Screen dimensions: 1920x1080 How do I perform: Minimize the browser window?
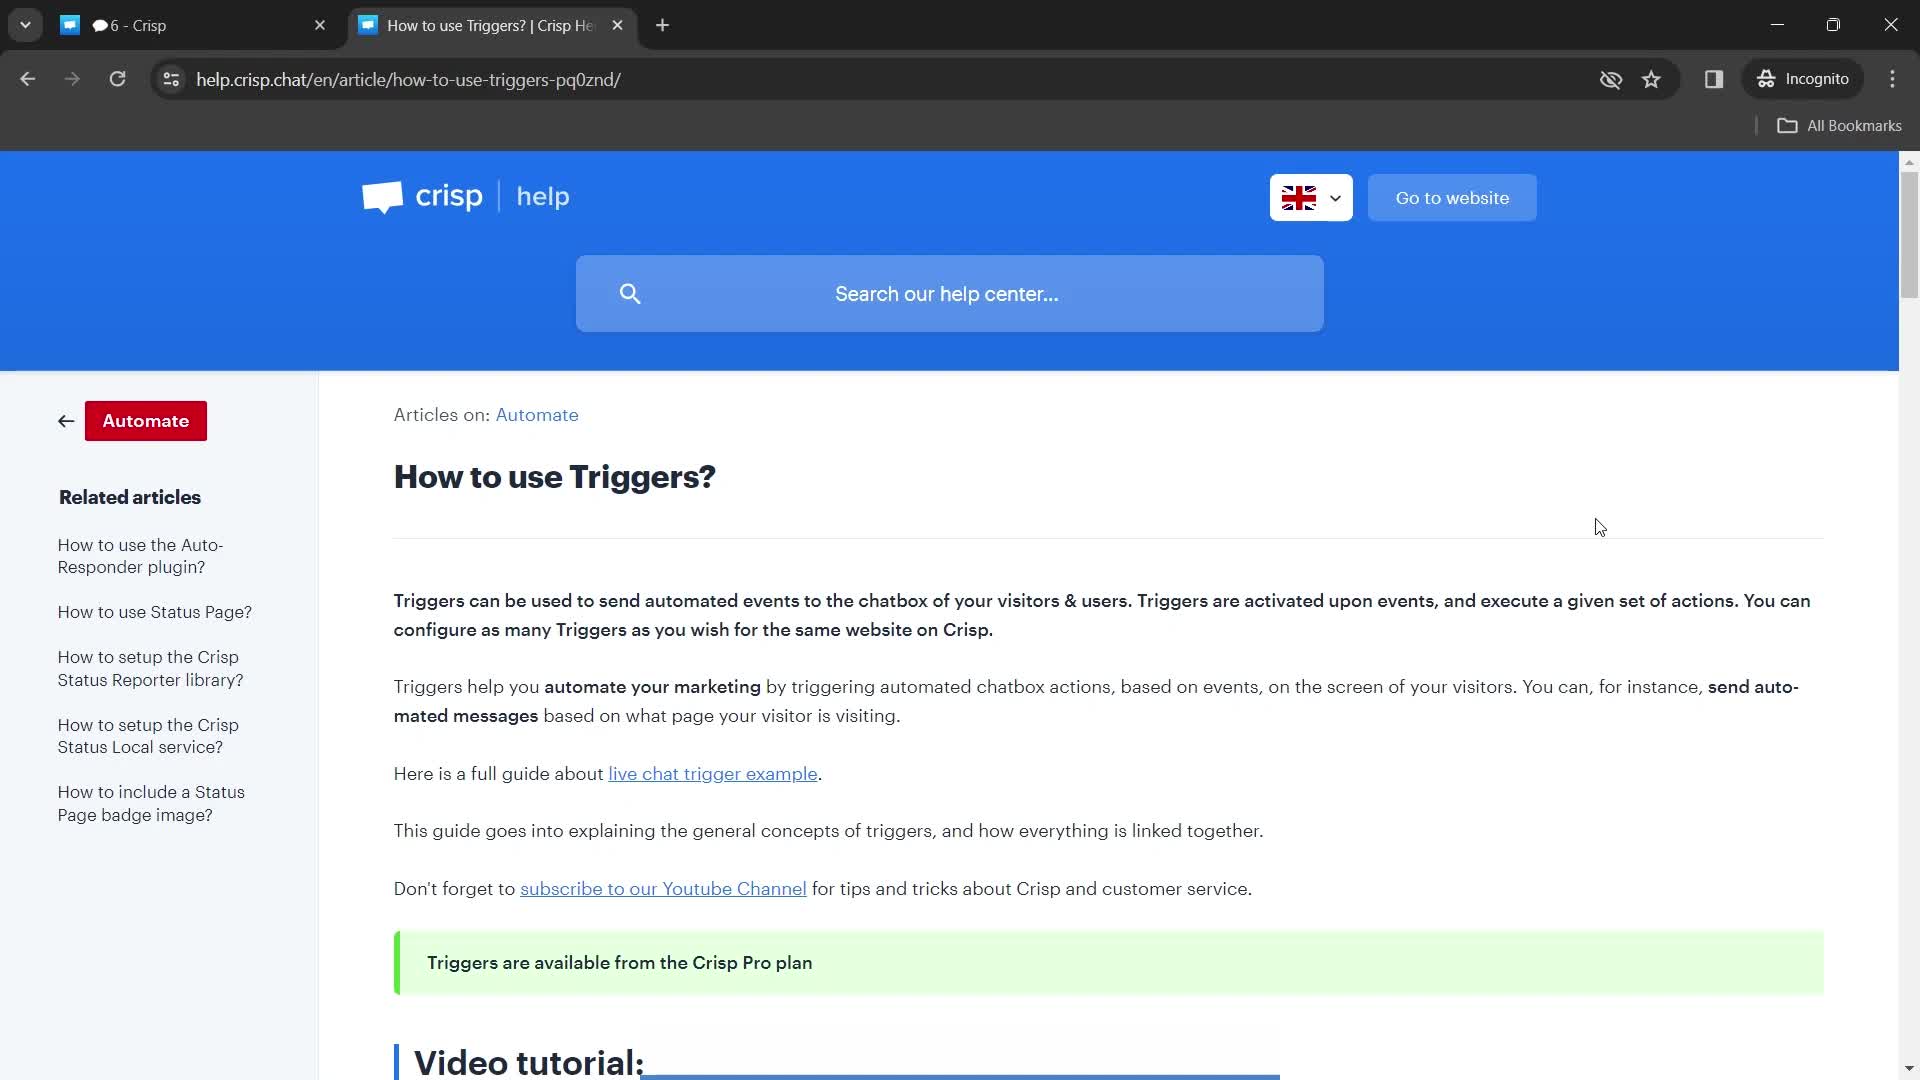[1777, 25]
